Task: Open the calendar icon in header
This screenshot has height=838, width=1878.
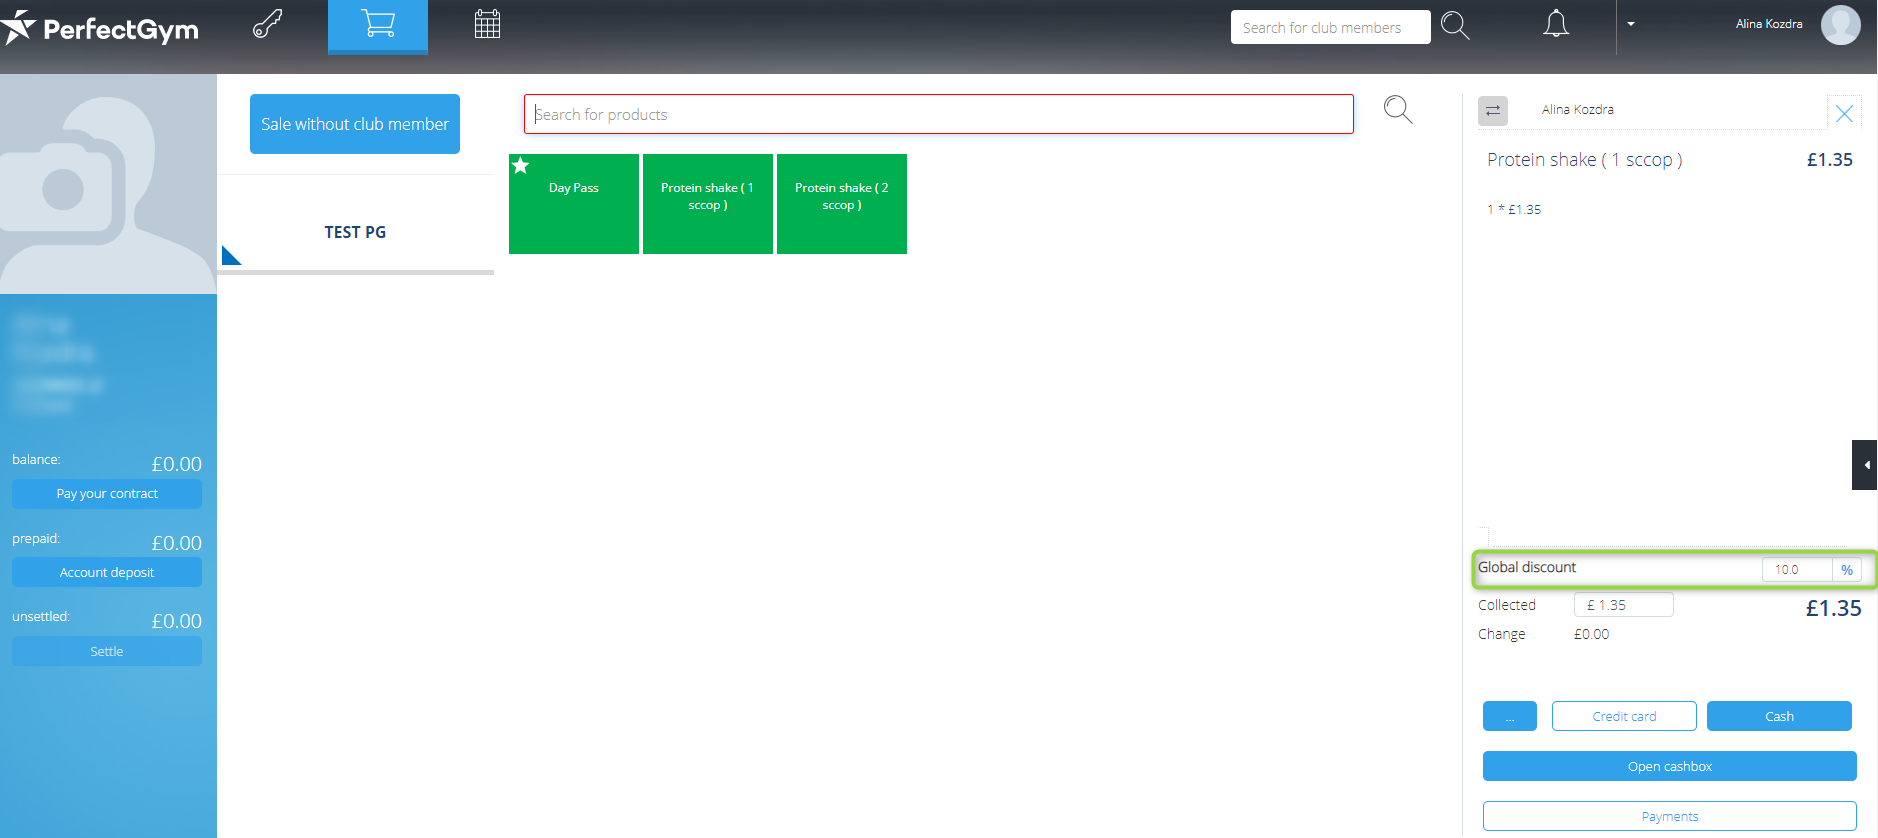Action: click(487, 24)
